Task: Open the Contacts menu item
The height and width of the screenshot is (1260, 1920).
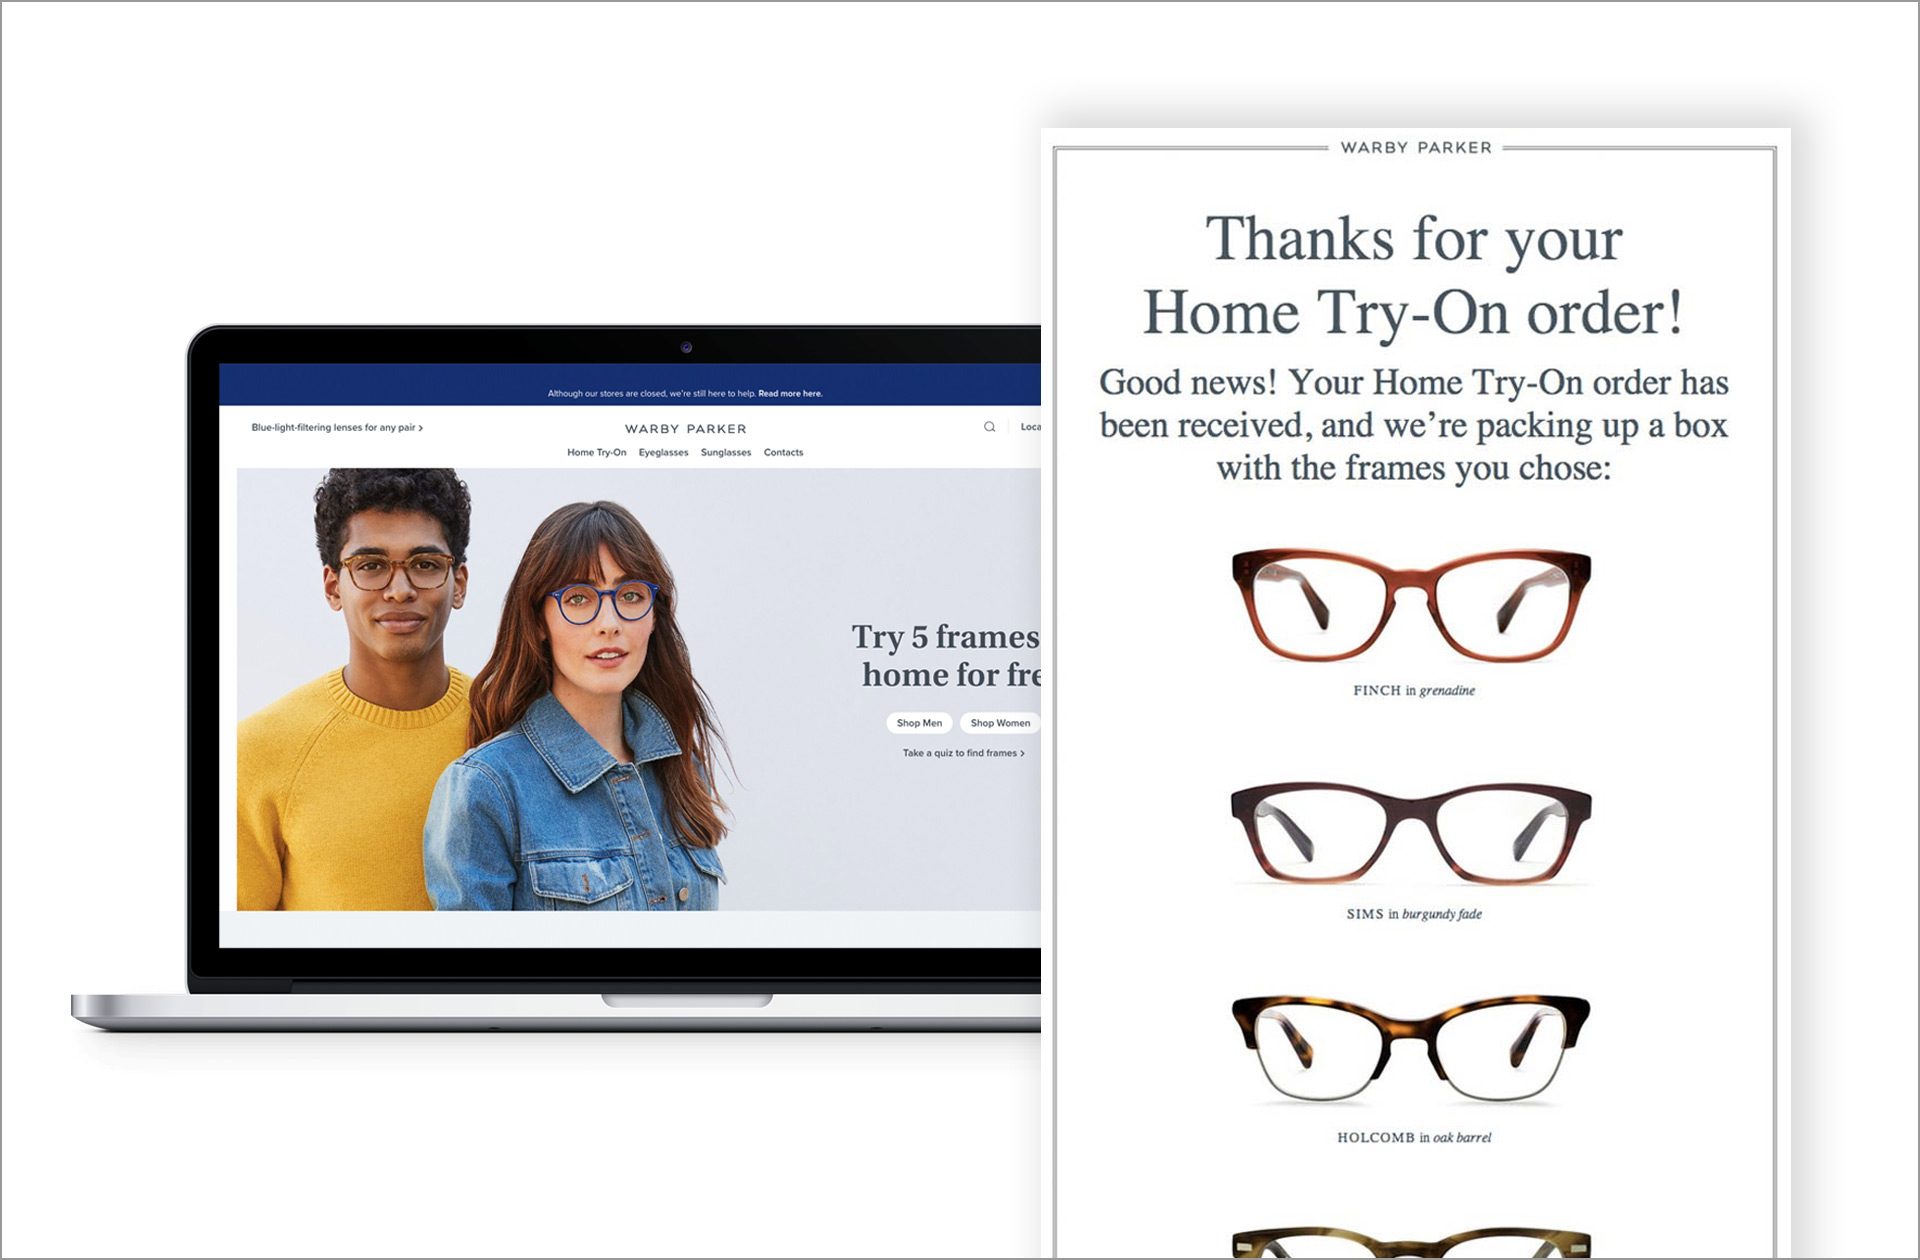Action: click(x=784, y=453)
